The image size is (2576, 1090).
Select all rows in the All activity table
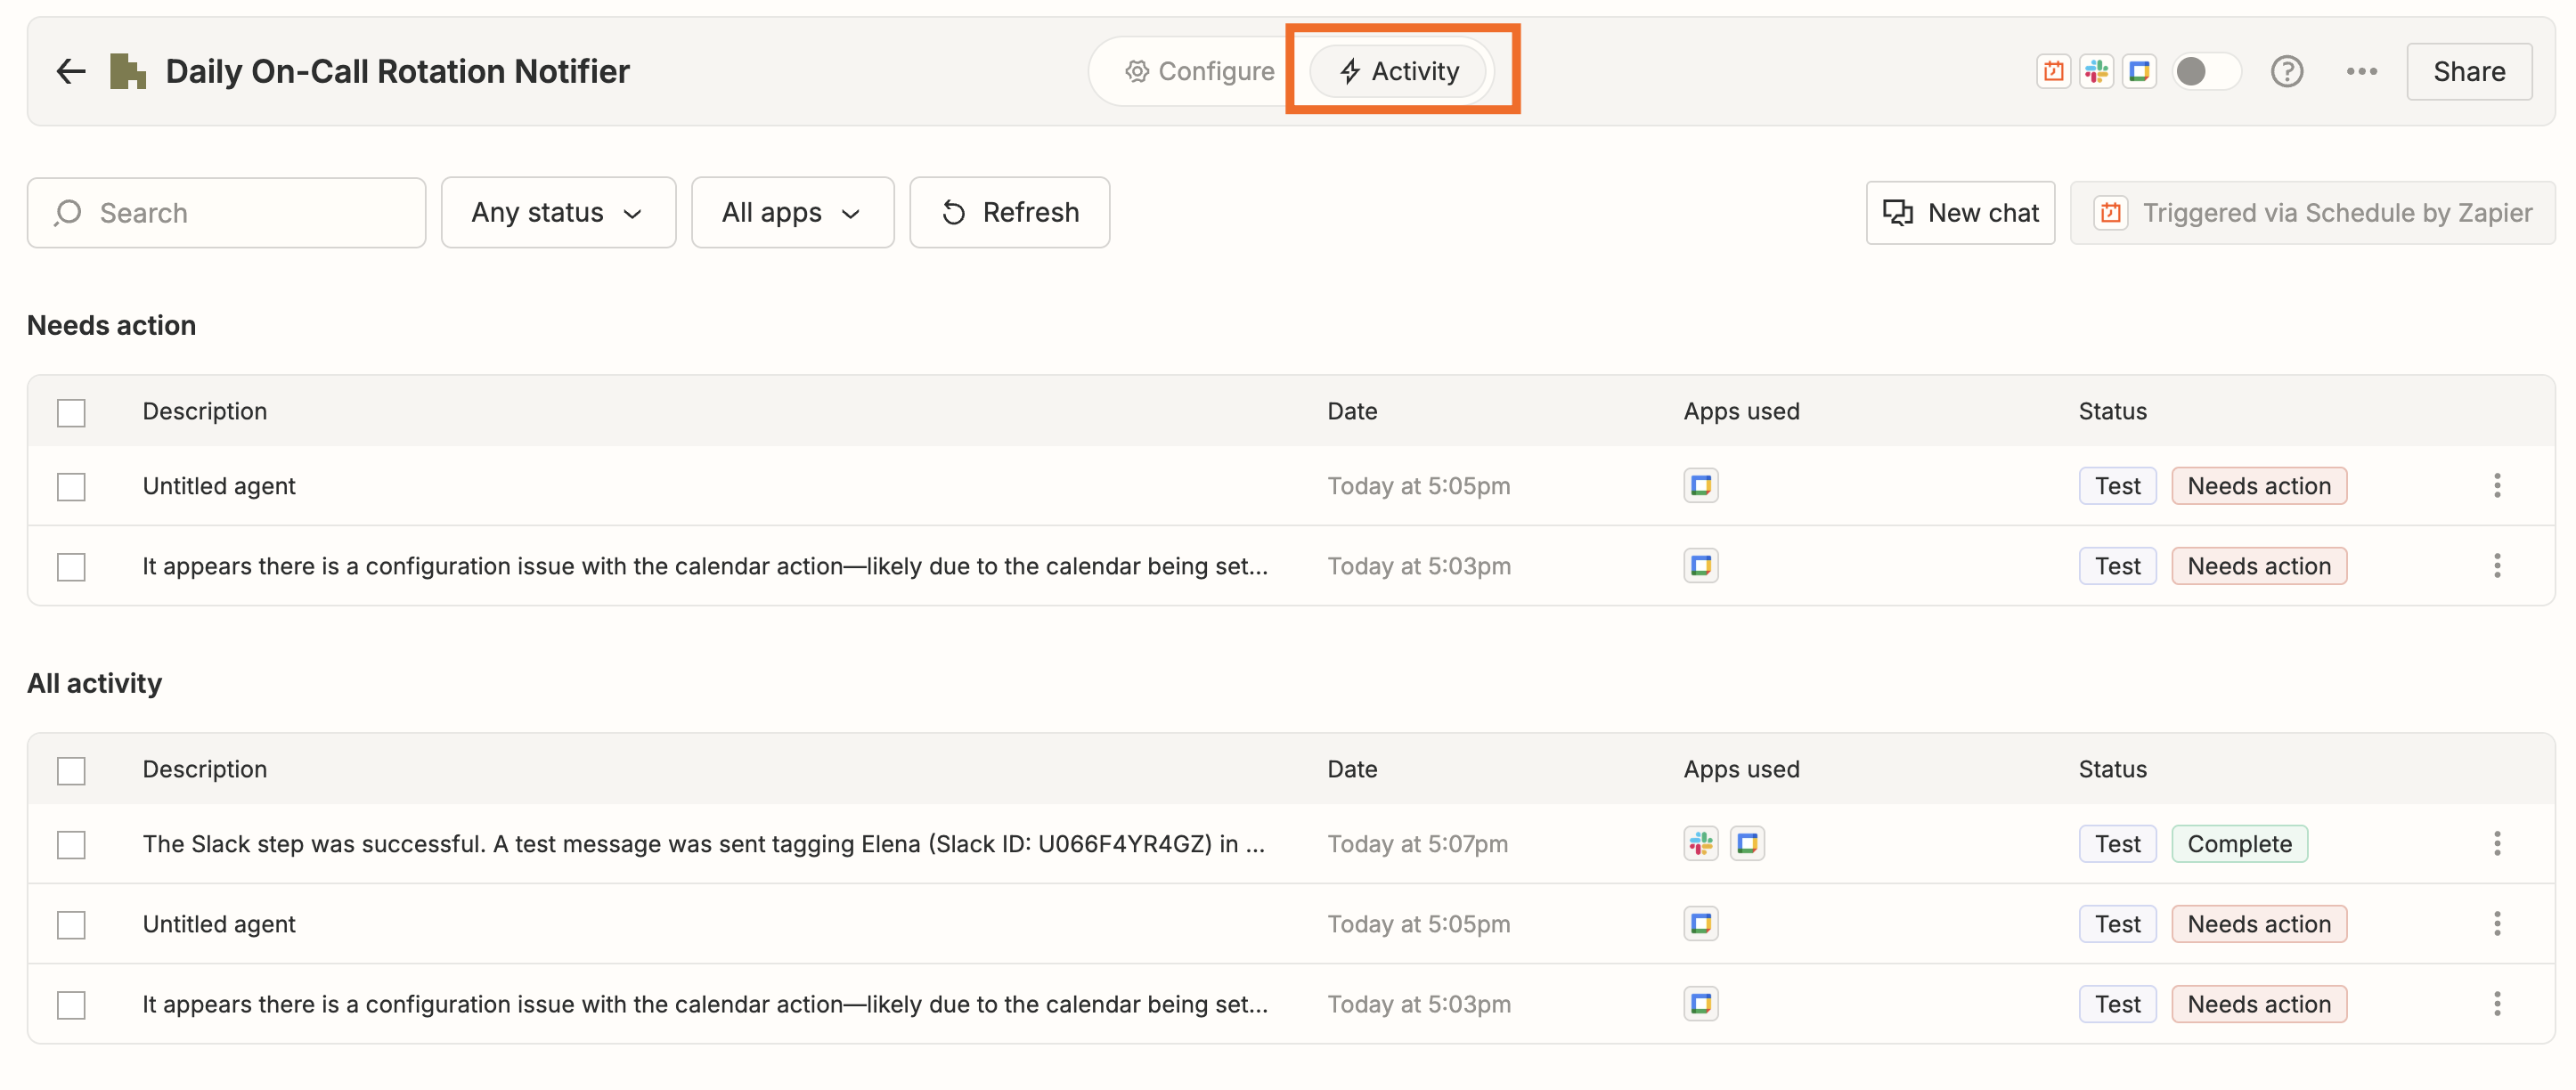tap(71, 770)
